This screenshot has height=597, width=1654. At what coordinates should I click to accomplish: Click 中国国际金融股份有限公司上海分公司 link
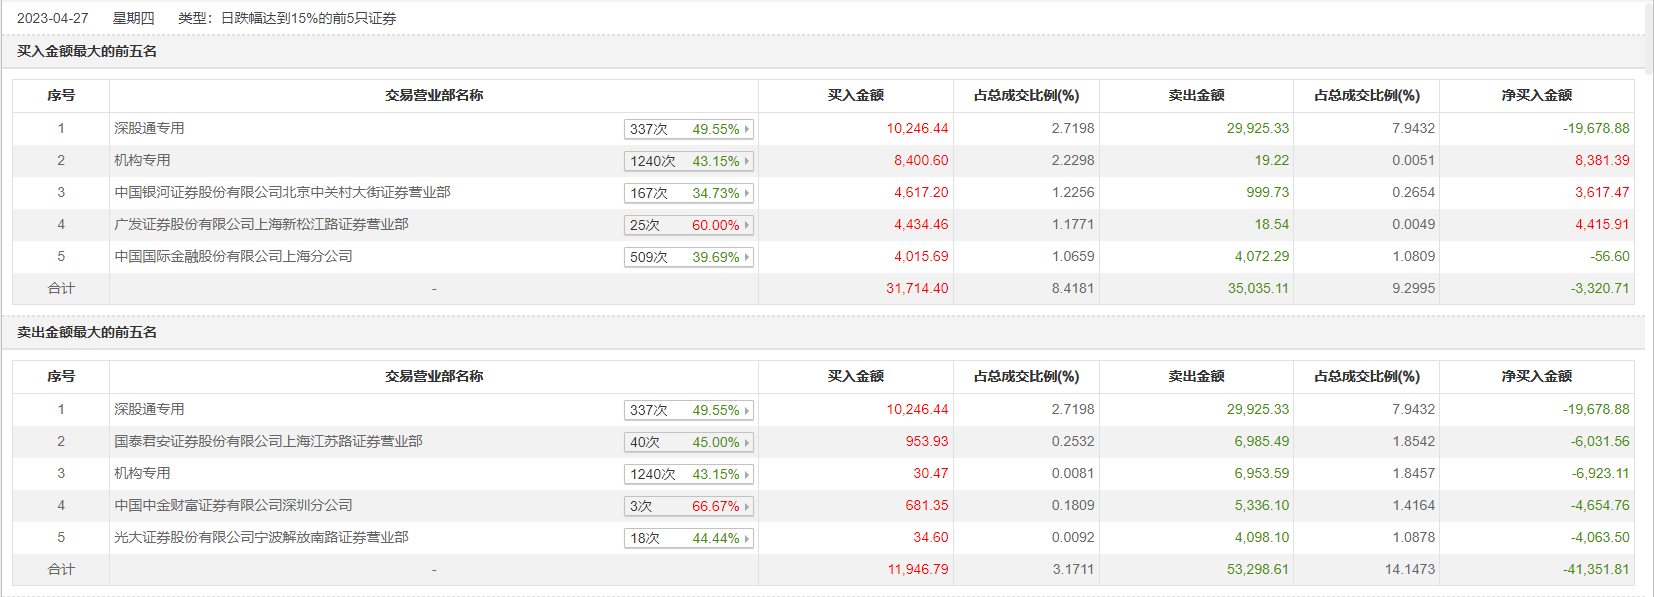click(x=233, y=256)
